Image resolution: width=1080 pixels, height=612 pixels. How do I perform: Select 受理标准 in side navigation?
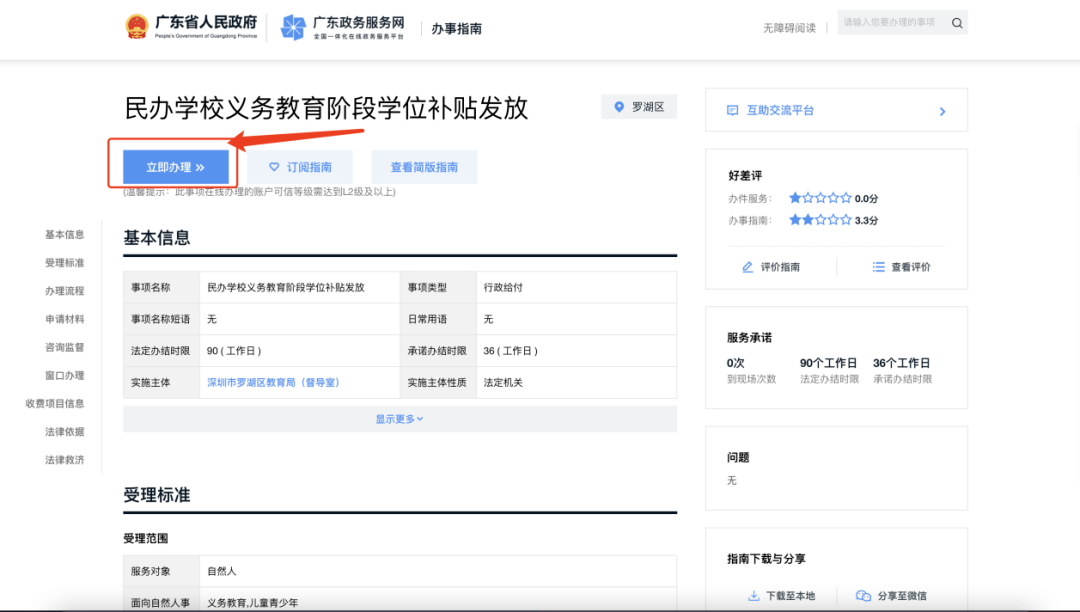tap(65, 263)
